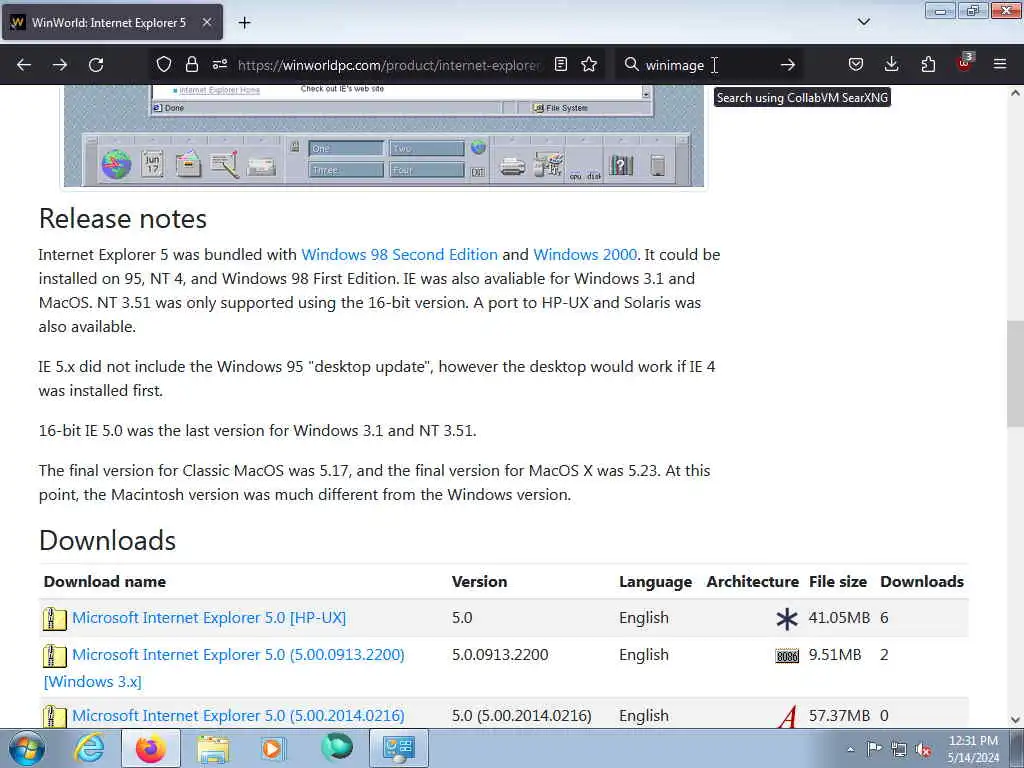Click the search magnifier icon
Viewport: 1024px width, 768px height.
point(631,65)
